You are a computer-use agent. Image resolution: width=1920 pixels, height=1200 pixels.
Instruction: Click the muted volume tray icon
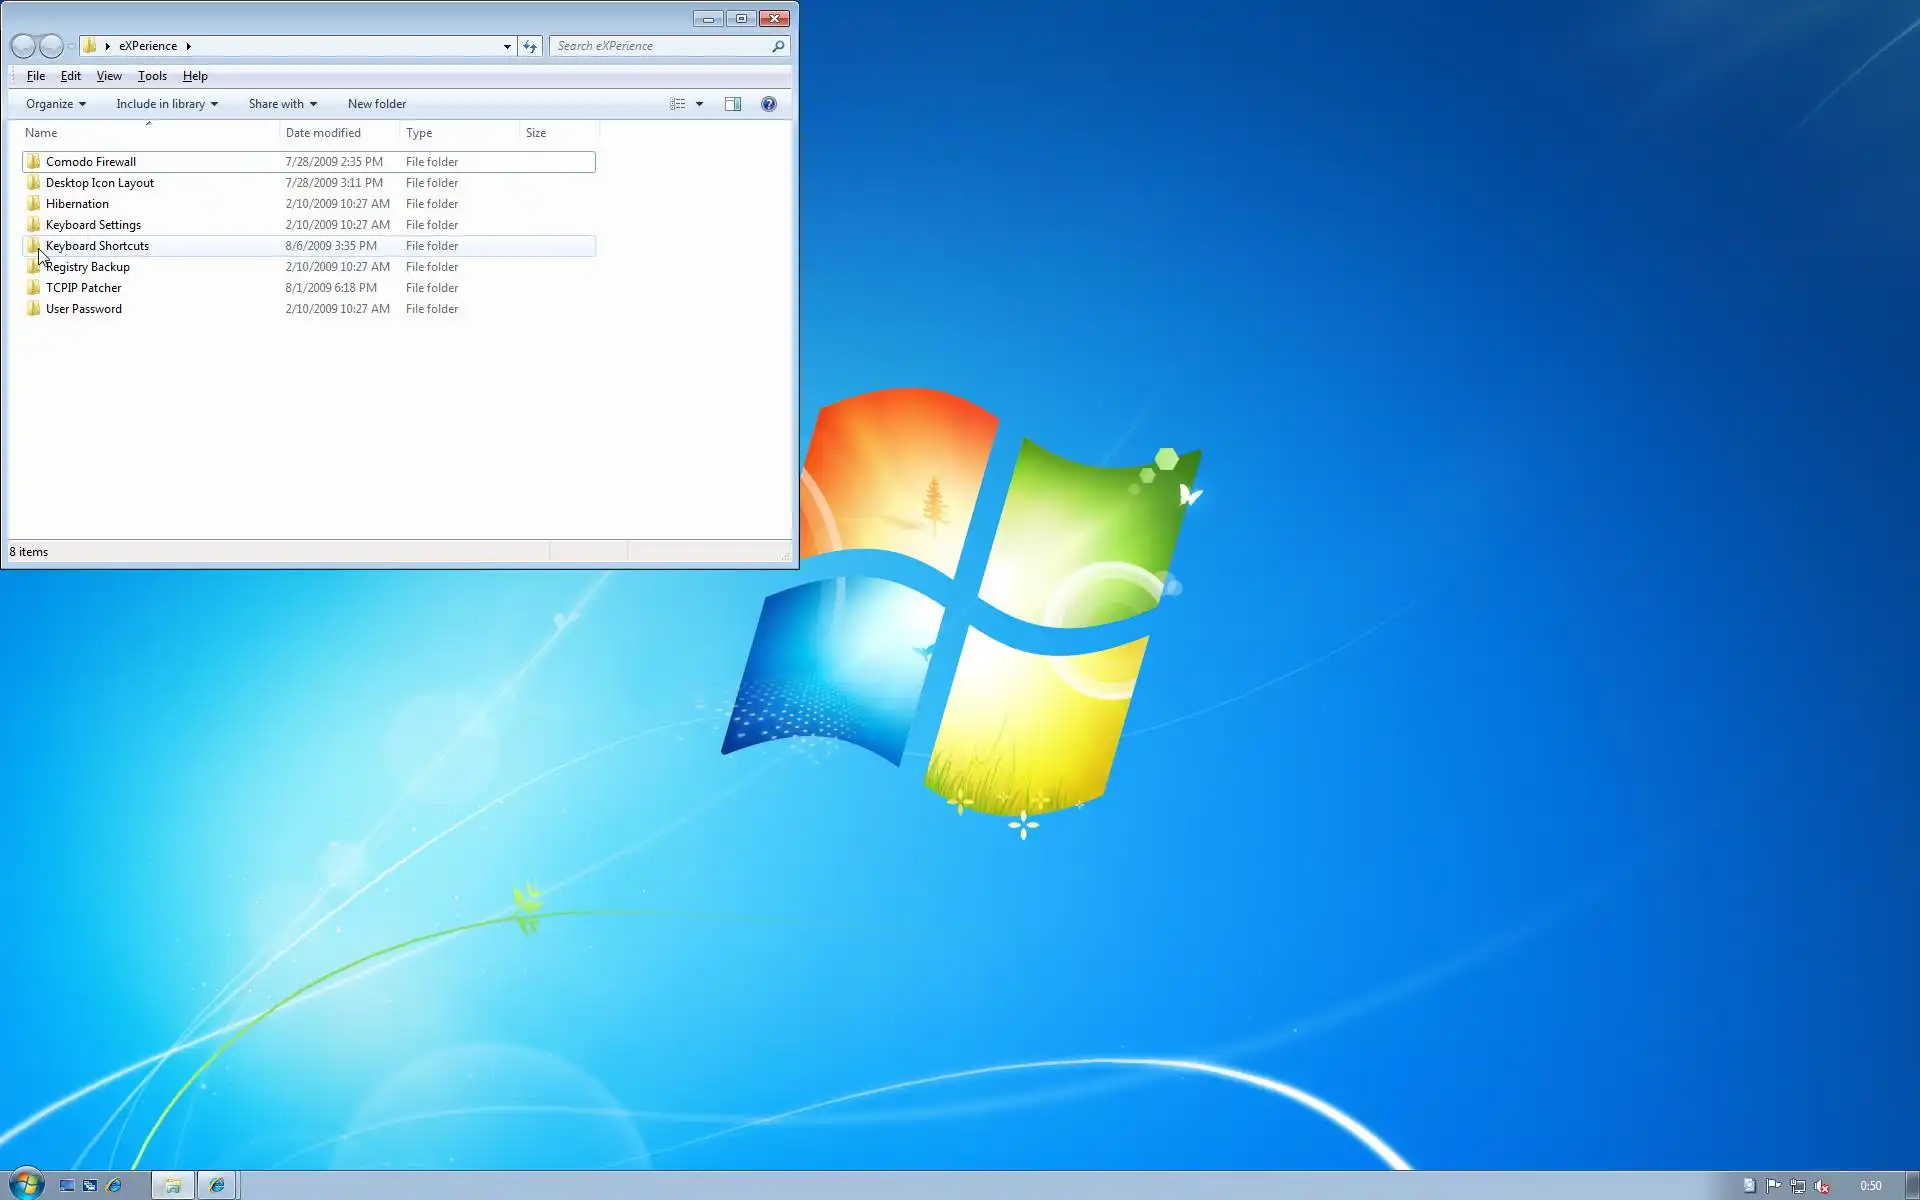click(x=1821, y=1186)
